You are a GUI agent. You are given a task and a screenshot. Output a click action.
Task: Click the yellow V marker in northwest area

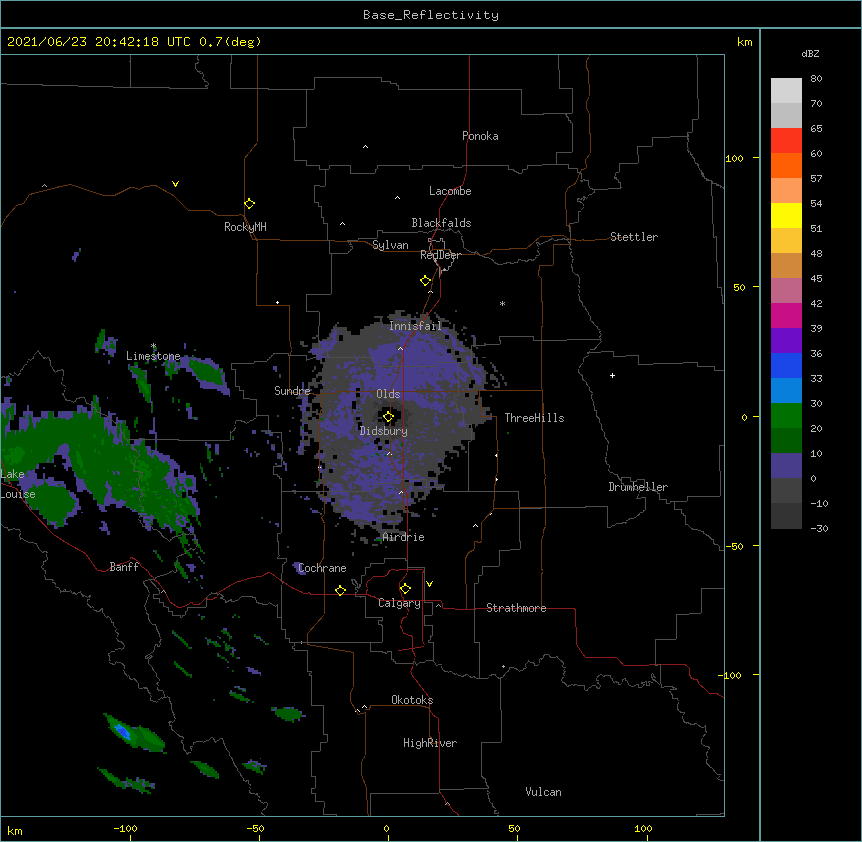175,184
